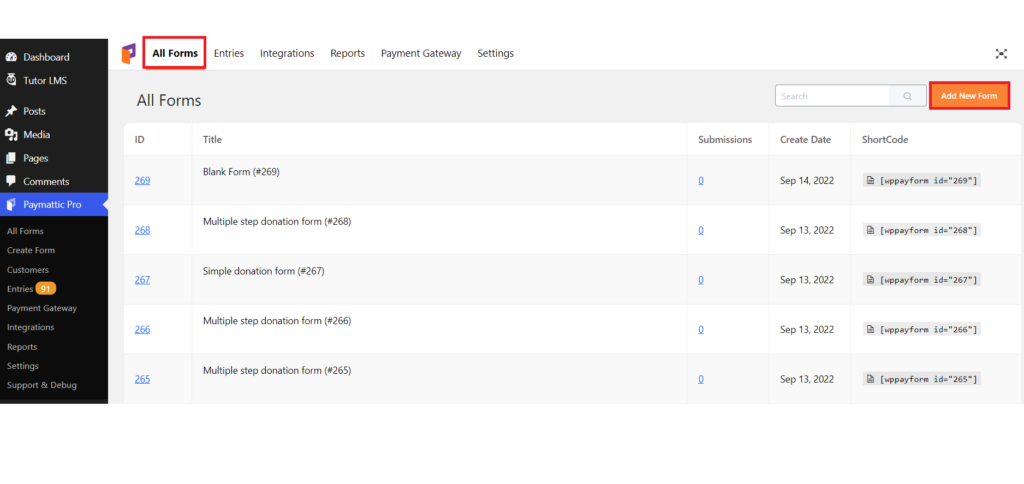Screen dimensions: 1024x484
Task: View submissions count for form 266
Action: pos(701,329)
